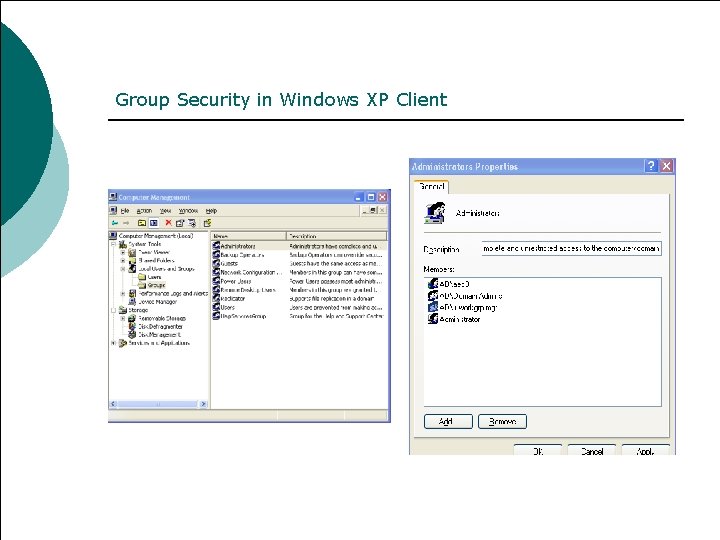720x540 pixels.
Task: Select Computer Management (Local) root node
Action: coord(156,236)
